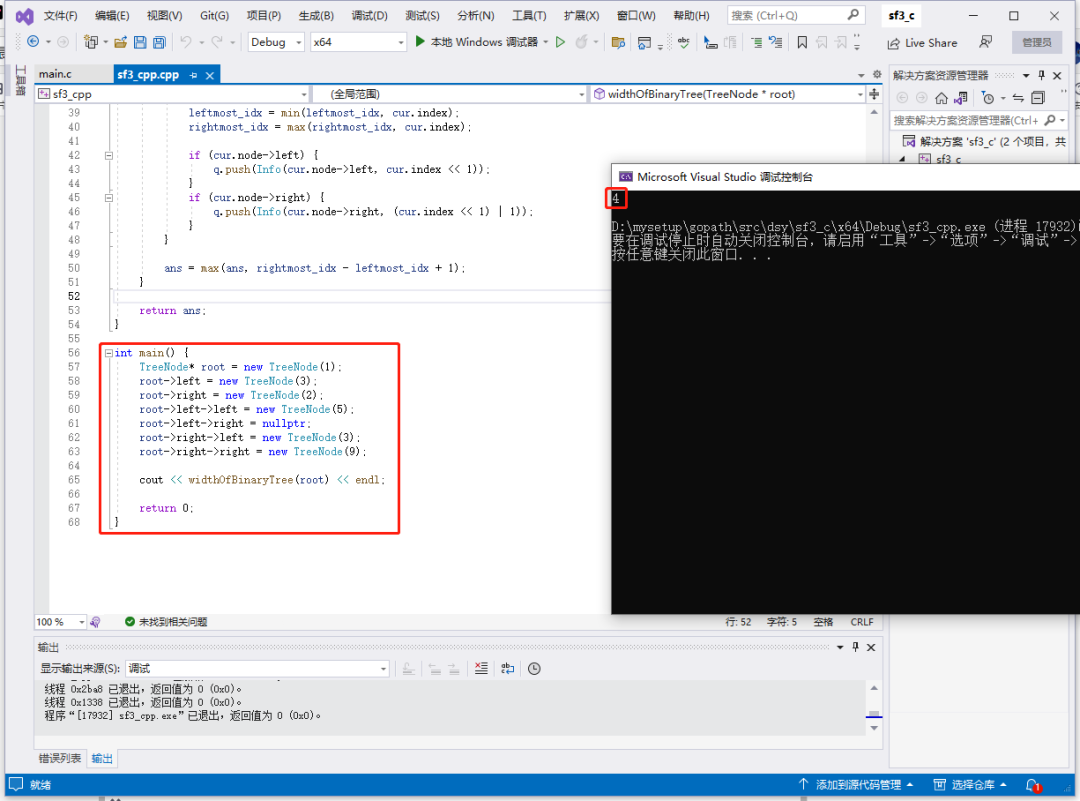The height and width of the screenshot is (801, 1080).
Task: Collapse the if cur.node->left block
Action: pos(109,156)
